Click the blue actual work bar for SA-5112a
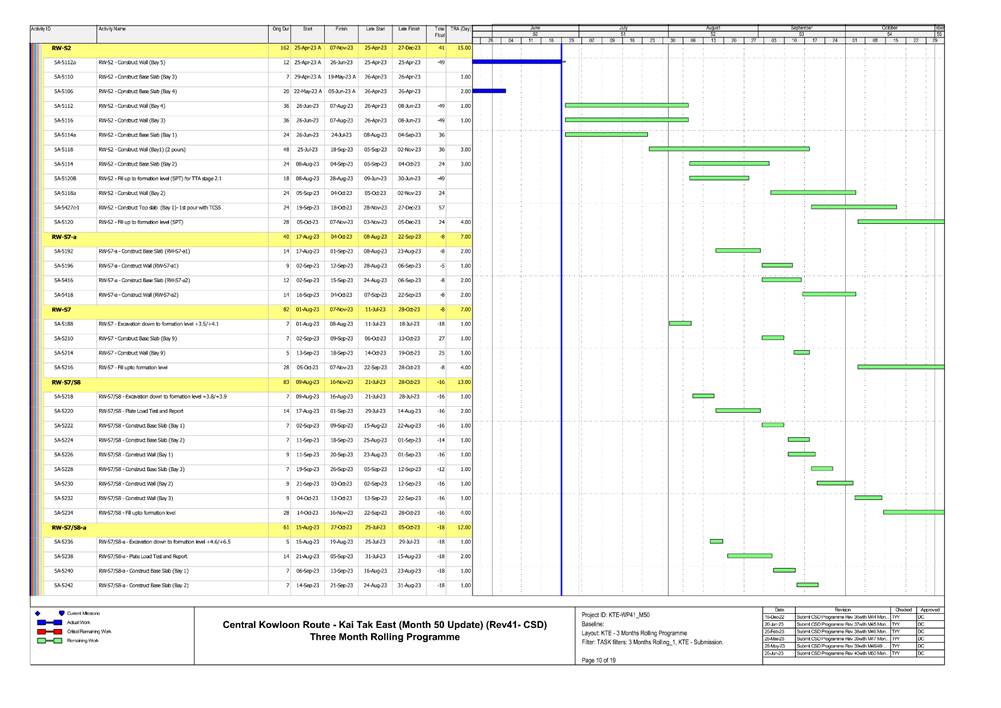 pos(520,62)
